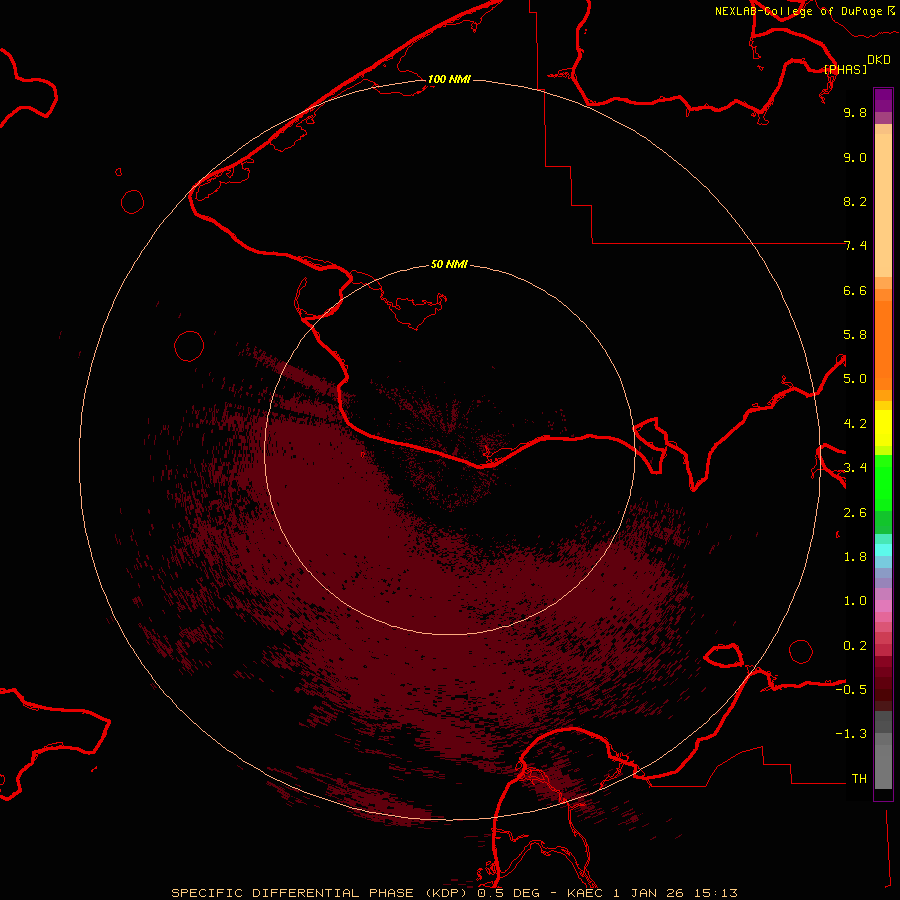900x900 pixels.
Task: Click the cyan band of the color bar
Action: [x=883, y=550]
